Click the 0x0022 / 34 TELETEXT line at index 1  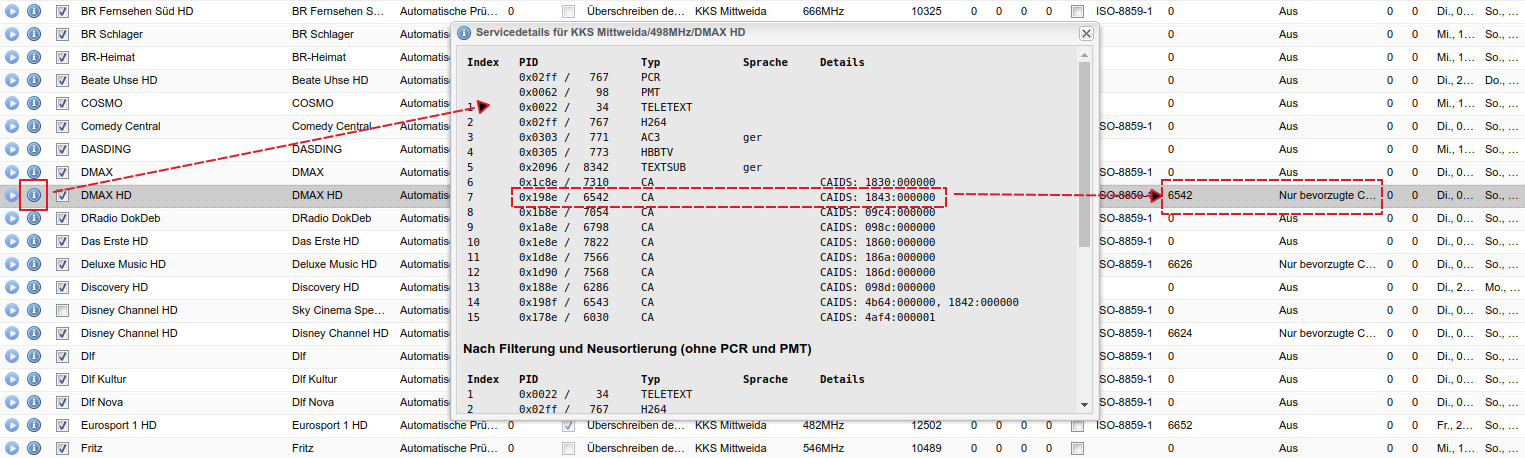tap(580, 107)
